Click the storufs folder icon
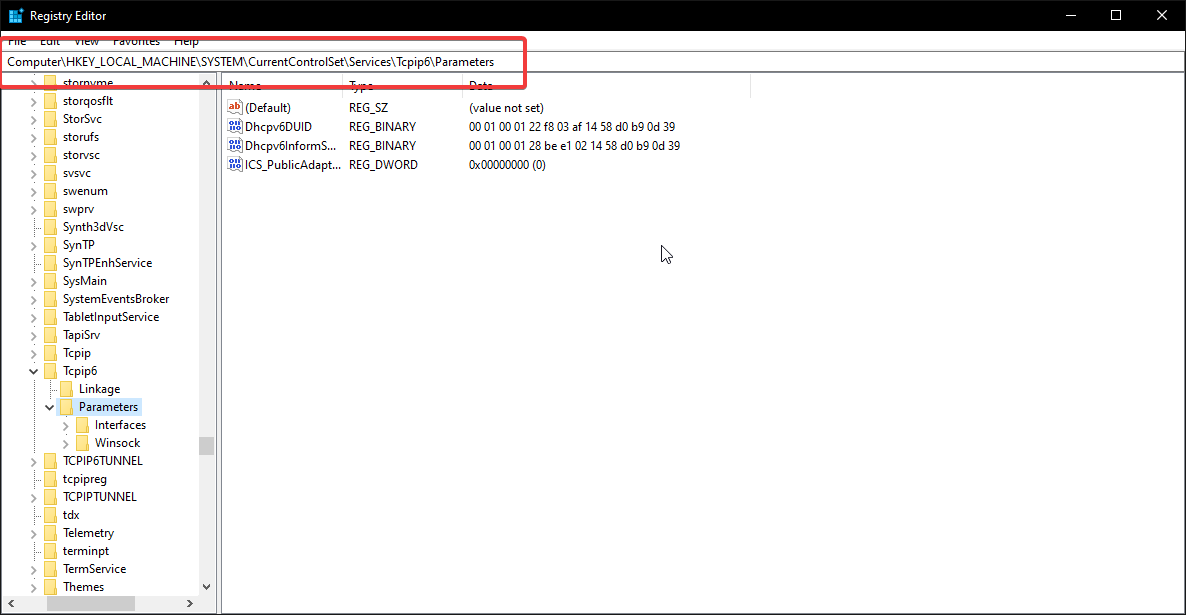This screenshot has height=615, width=1186. [51, 137]
